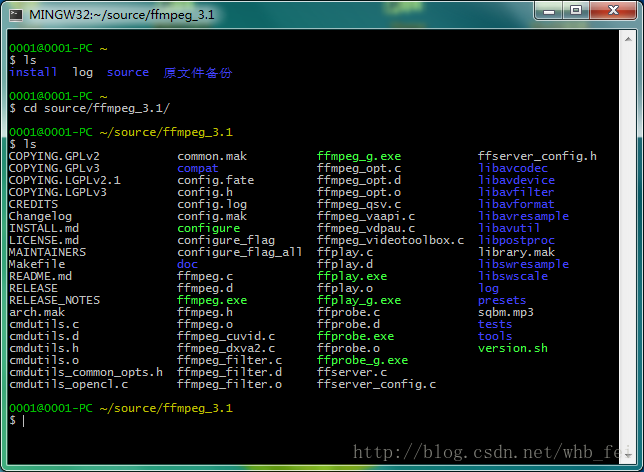This screenshot has width=644, height=472.
Task: Click the ffserver.c file name
Action: [x=352, y=372]
